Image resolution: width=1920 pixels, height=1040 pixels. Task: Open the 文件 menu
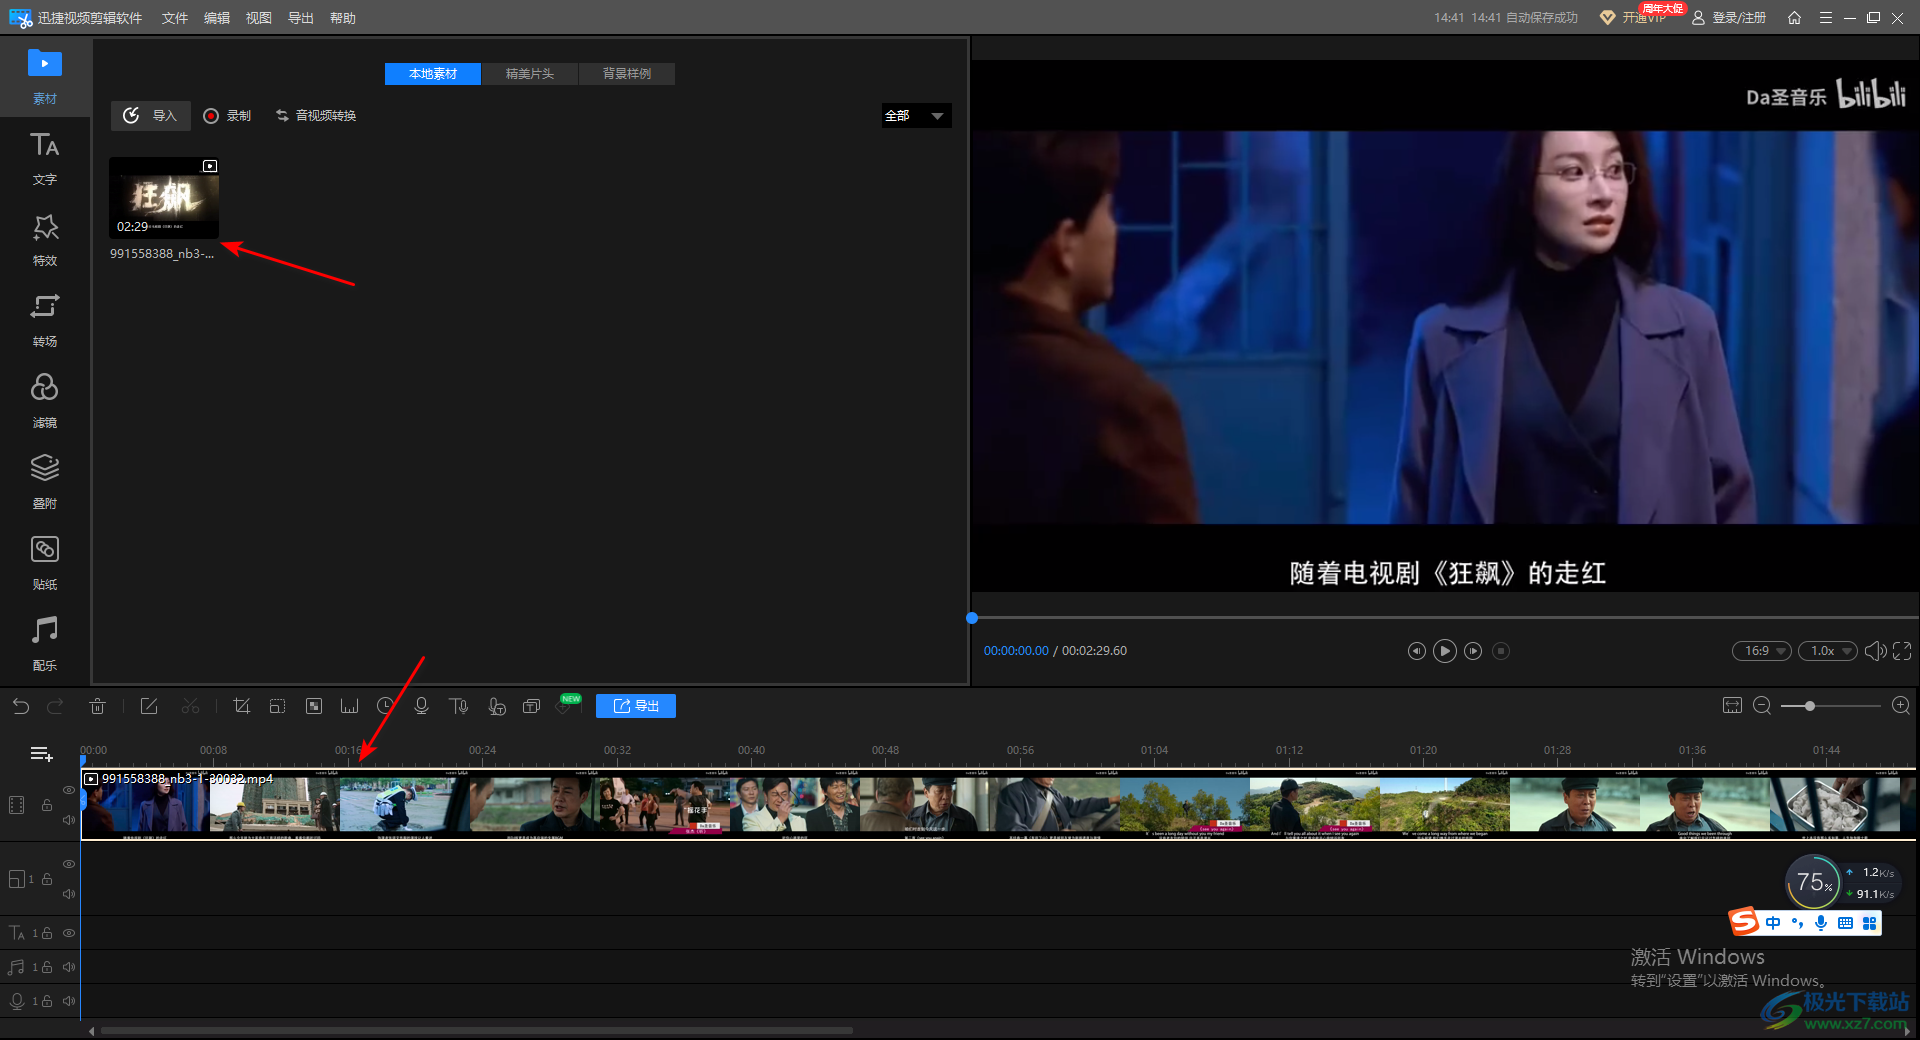tap(175, 18)
